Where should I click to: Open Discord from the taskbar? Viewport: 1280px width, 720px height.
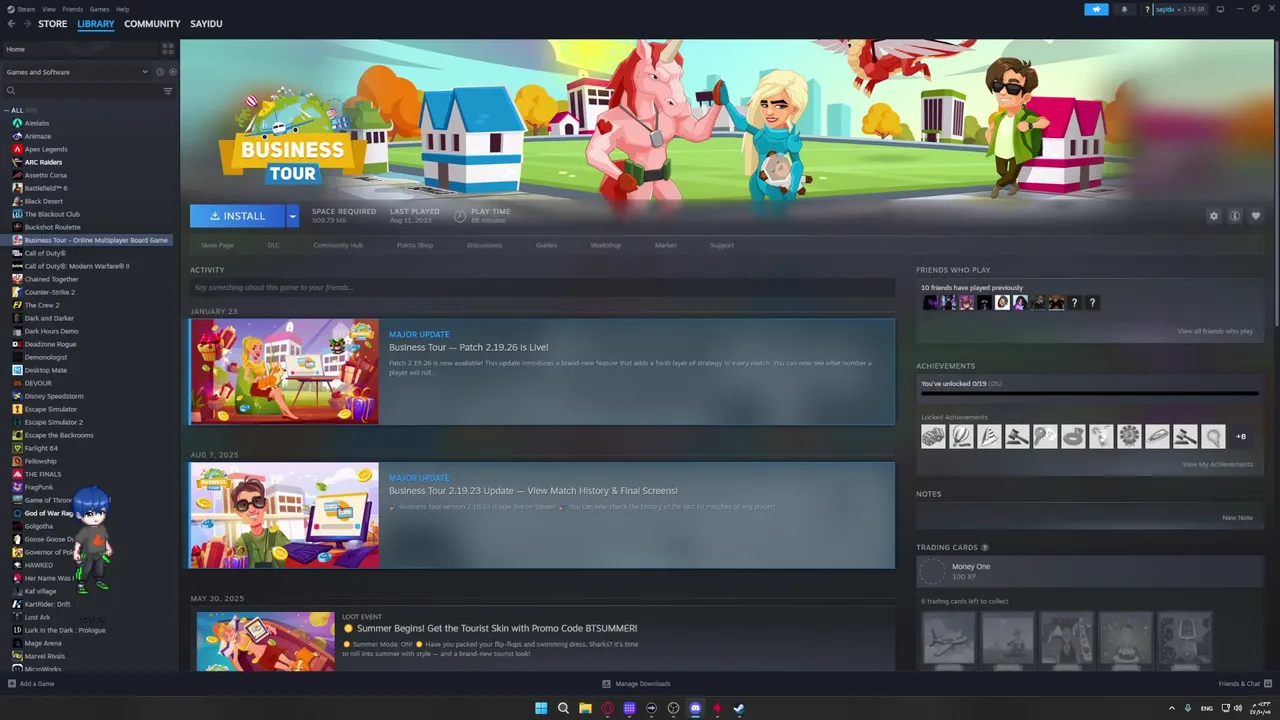coord(695,708)
